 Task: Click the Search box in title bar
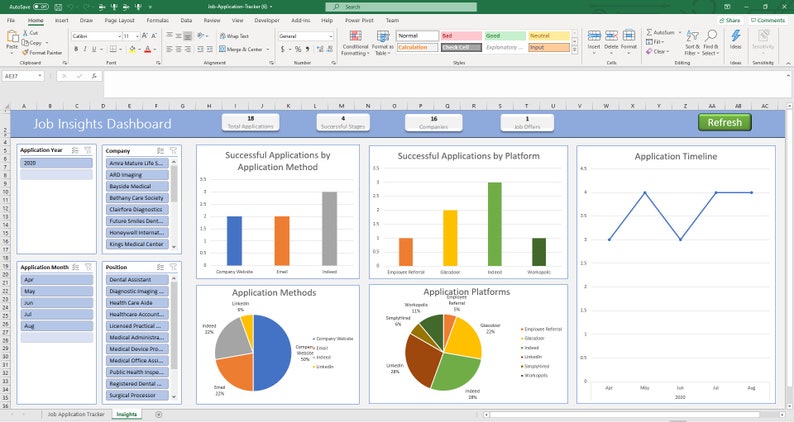(x=401, y=7)
